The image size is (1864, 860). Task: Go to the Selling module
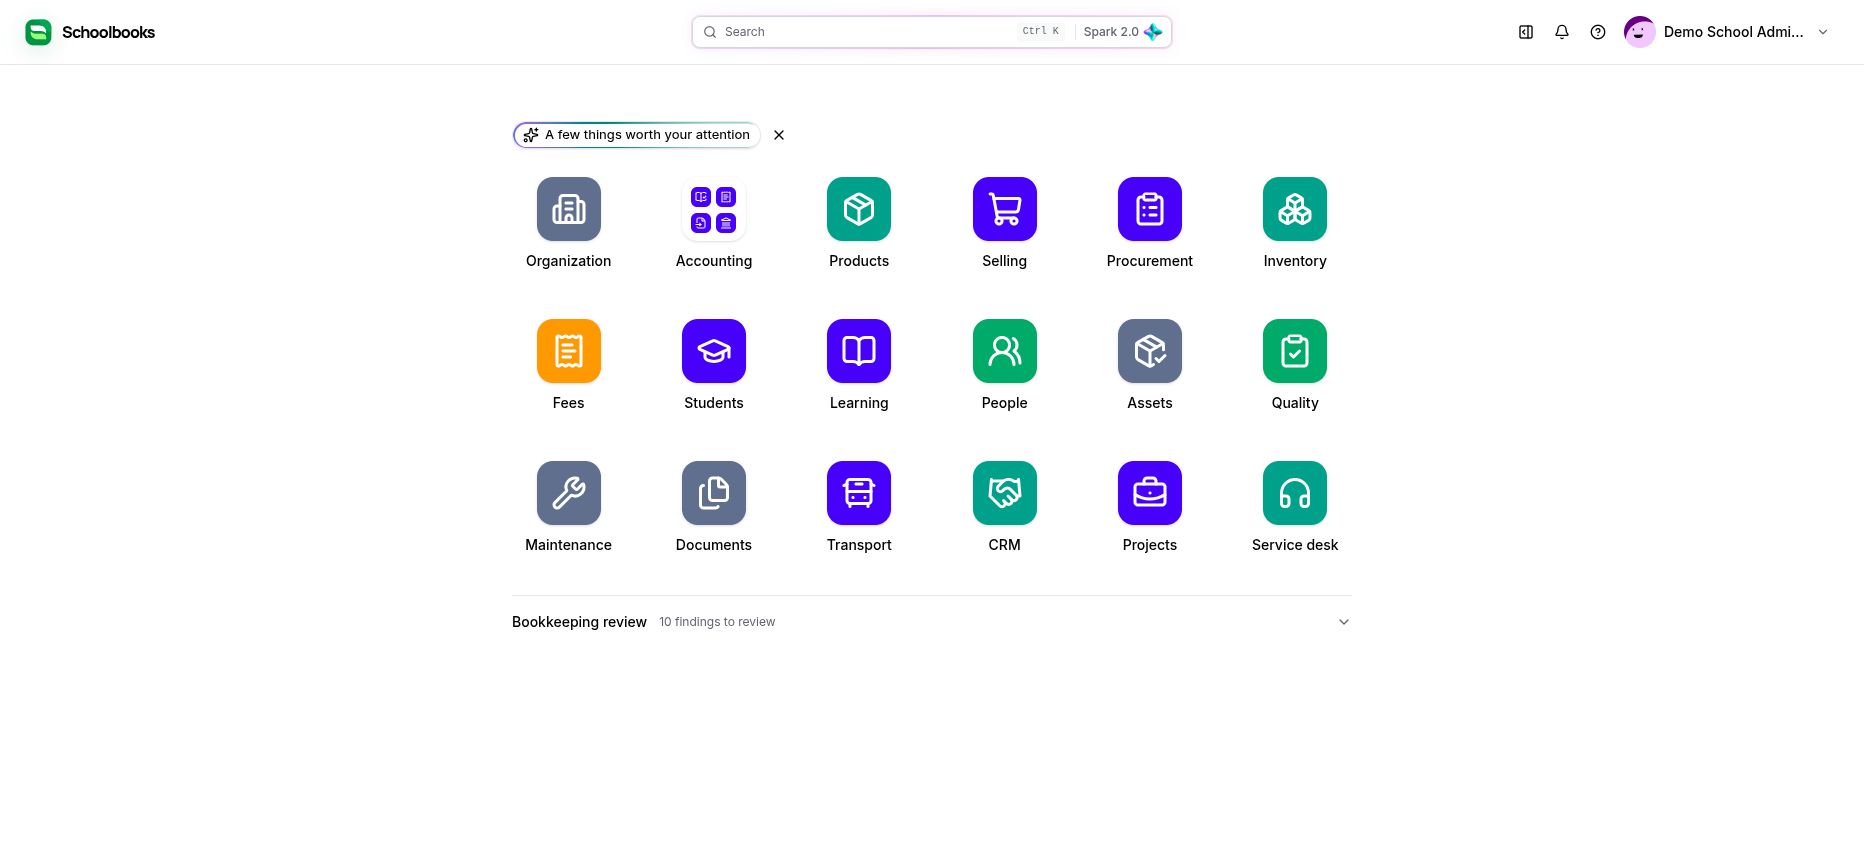pyautogui.click(x=1005, y=209)
